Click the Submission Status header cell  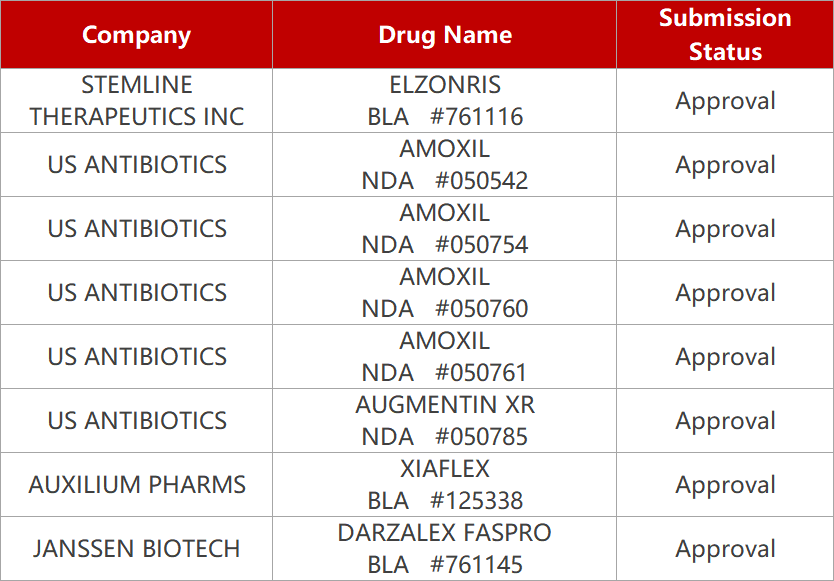tap(725, 35)
